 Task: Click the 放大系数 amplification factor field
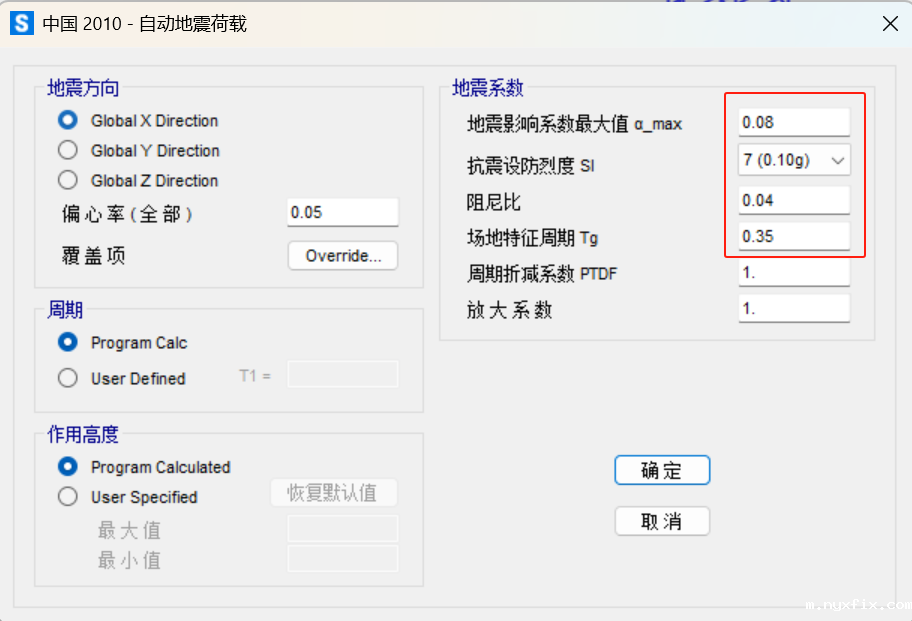tap(793, 308)
